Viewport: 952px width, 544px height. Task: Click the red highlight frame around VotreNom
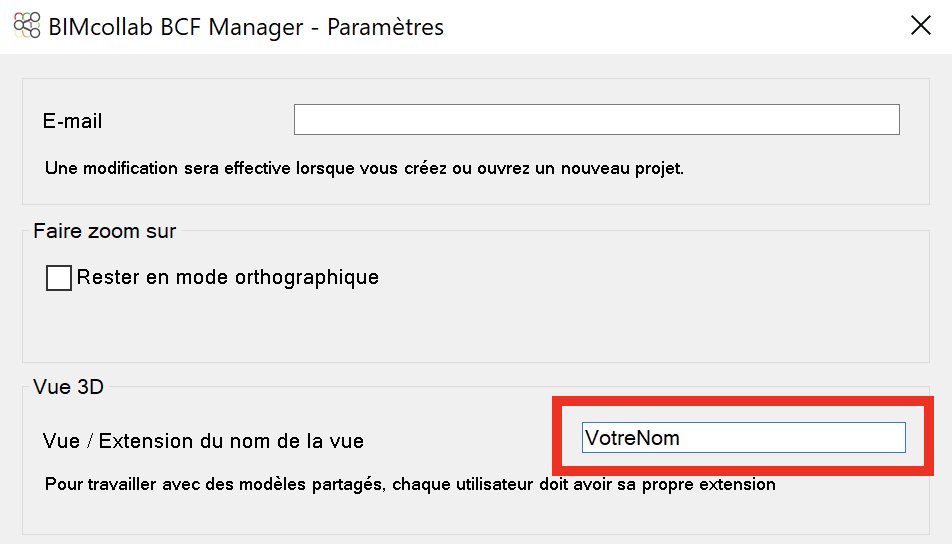[743, 401]
